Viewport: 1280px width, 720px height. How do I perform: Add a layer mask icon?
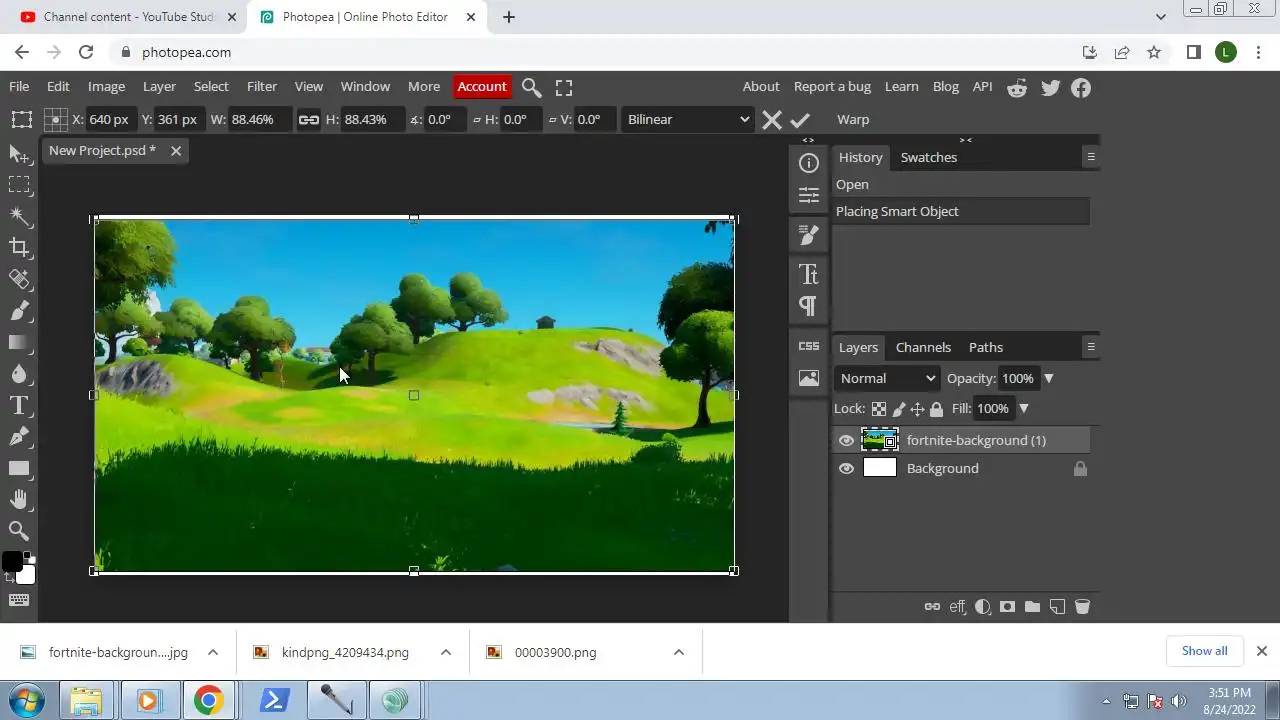(x=1008, y=607)
